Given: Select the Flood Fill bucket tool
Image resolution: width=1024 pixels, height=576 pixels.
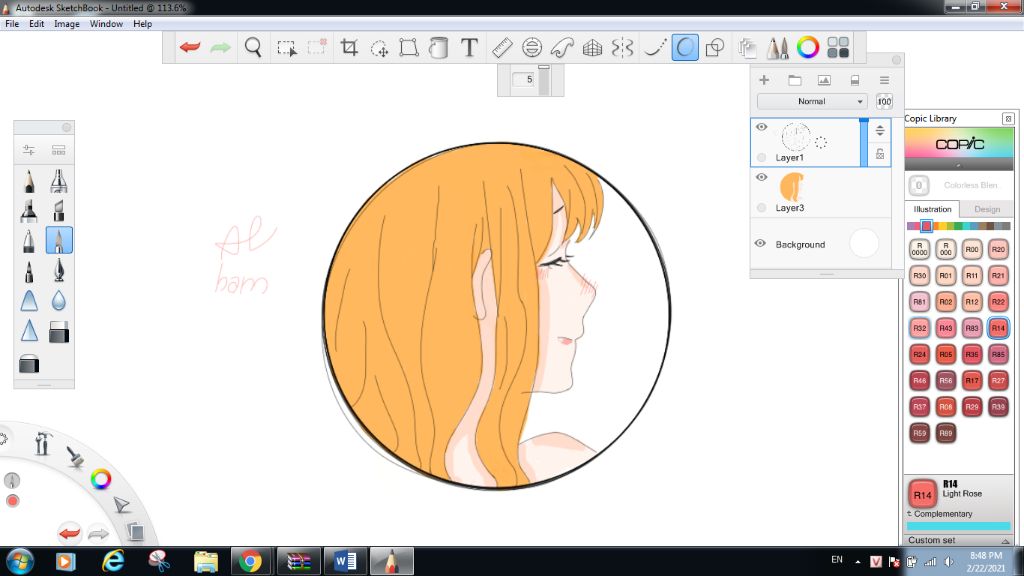Looking at the screenshot, I should click(x=439, y=48).
